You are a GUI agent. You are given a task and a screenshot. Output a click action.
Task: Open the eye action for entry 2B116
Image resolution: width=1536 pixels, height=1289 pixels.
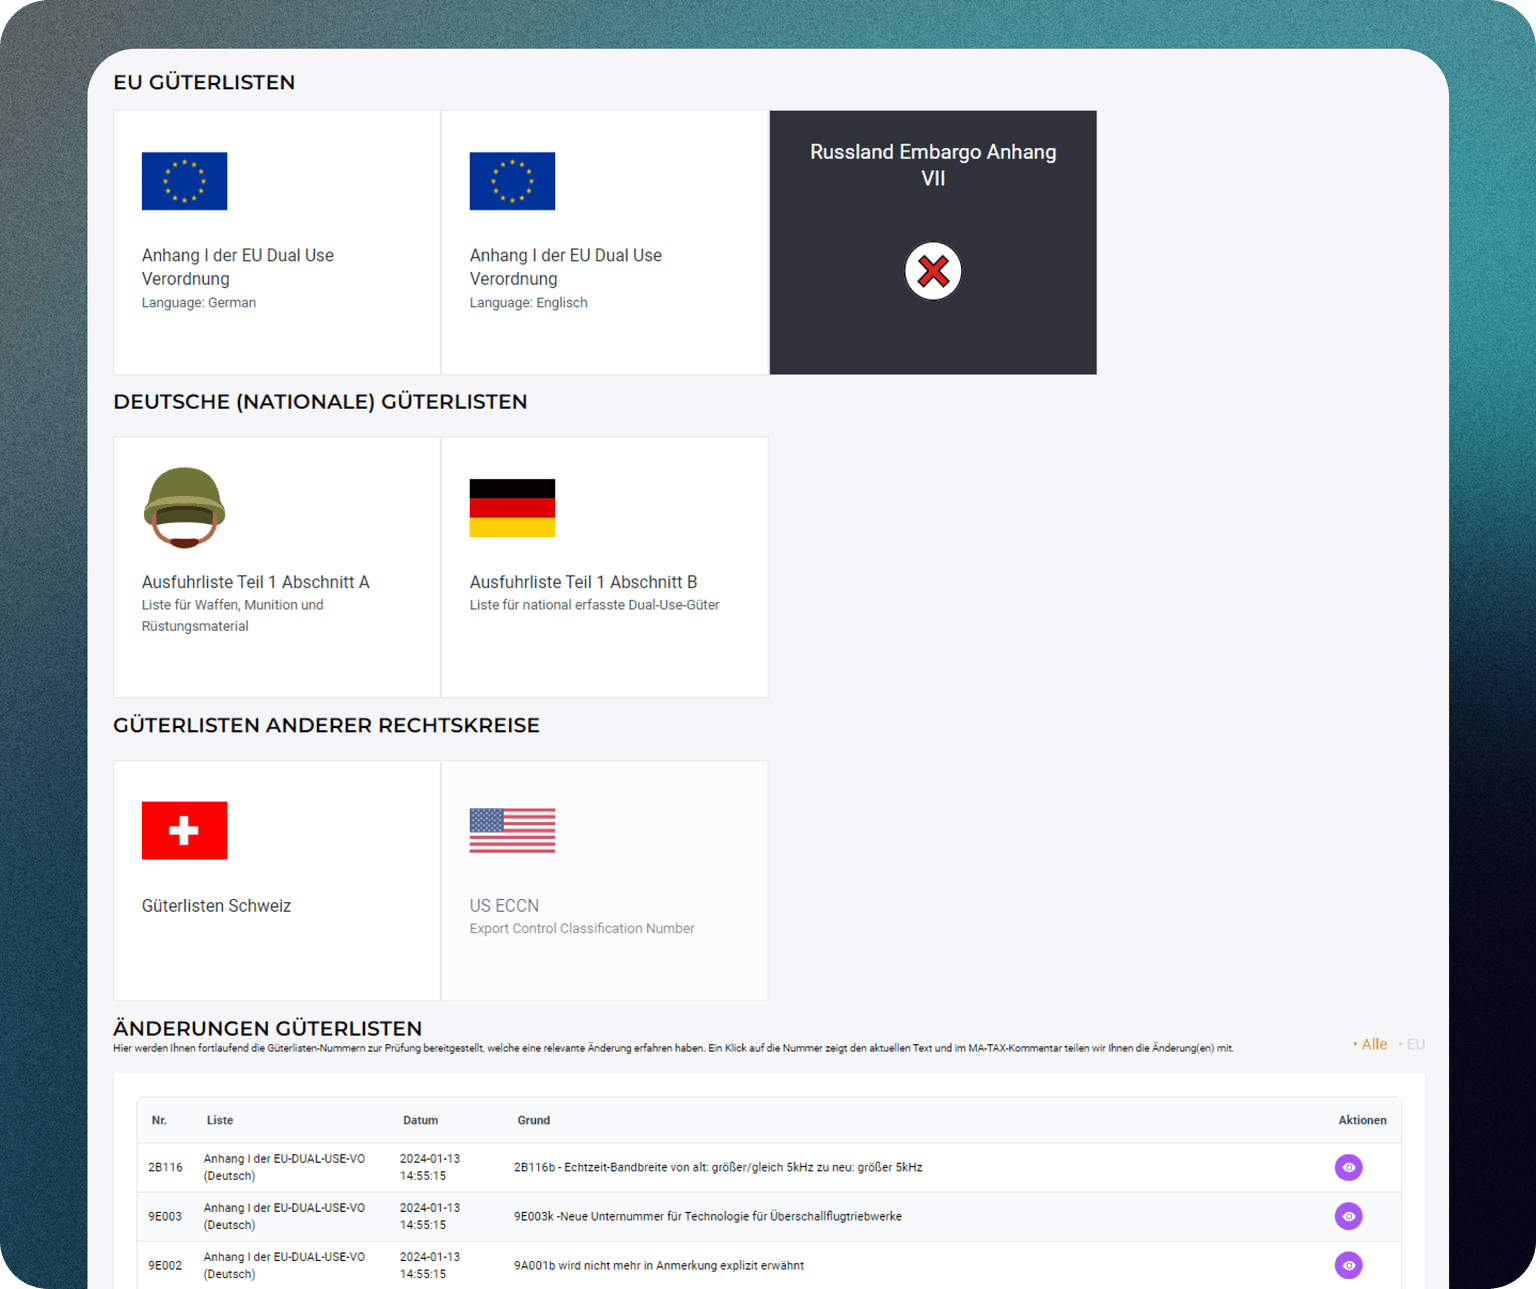1348,1167
